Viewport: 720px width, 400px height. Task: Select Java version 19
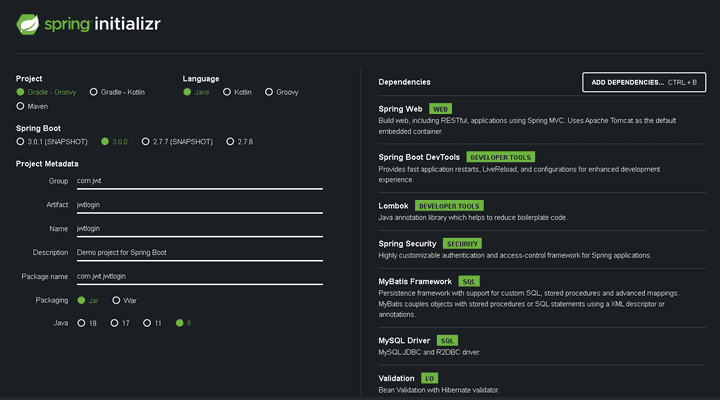pyautogui.click(x=82, y=323)
